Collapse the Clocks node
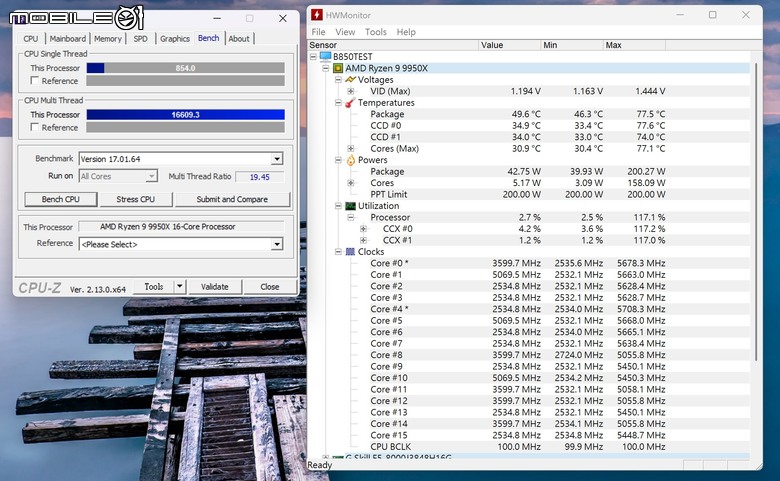Screen dimensions: 780x481 [x=338, y=252]
